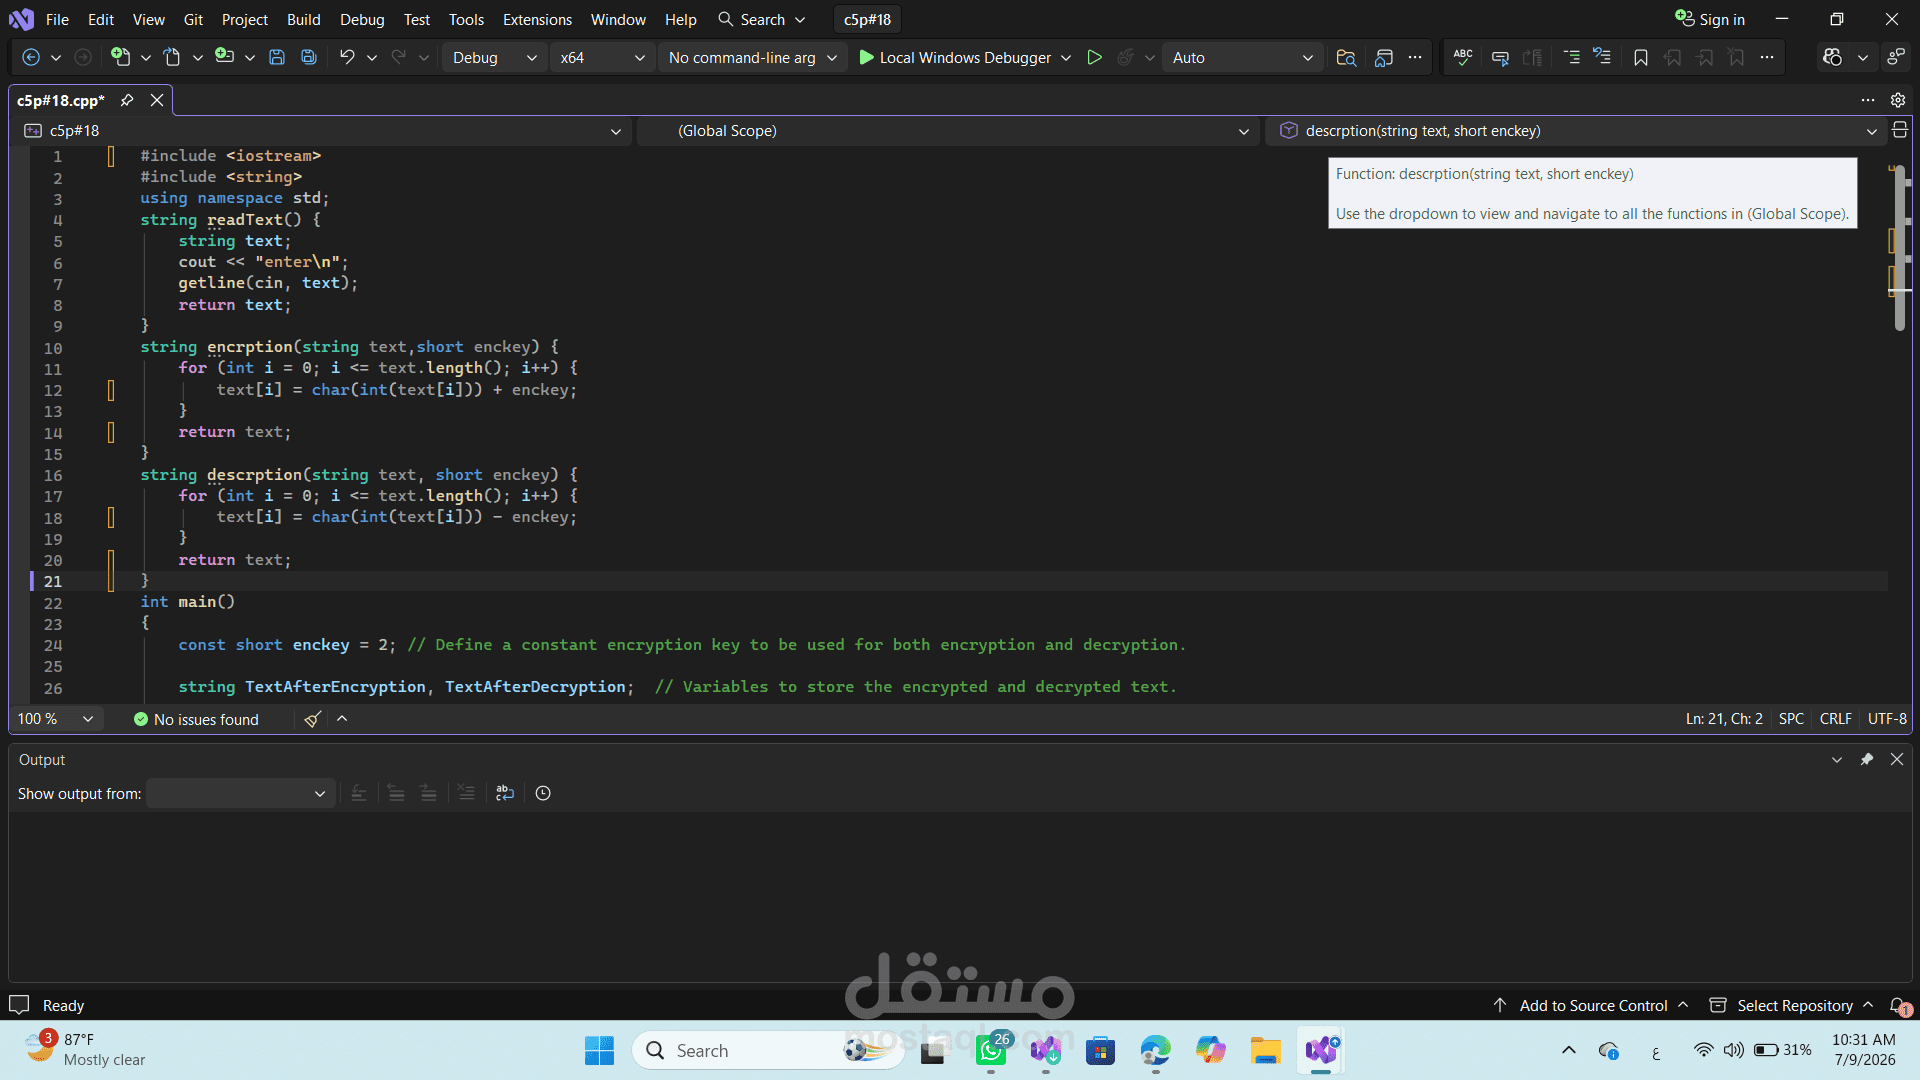Viewport: 1920px width, 1080px height.
Task: Click the Save All double-disk icon
Action: coord(309,58)
